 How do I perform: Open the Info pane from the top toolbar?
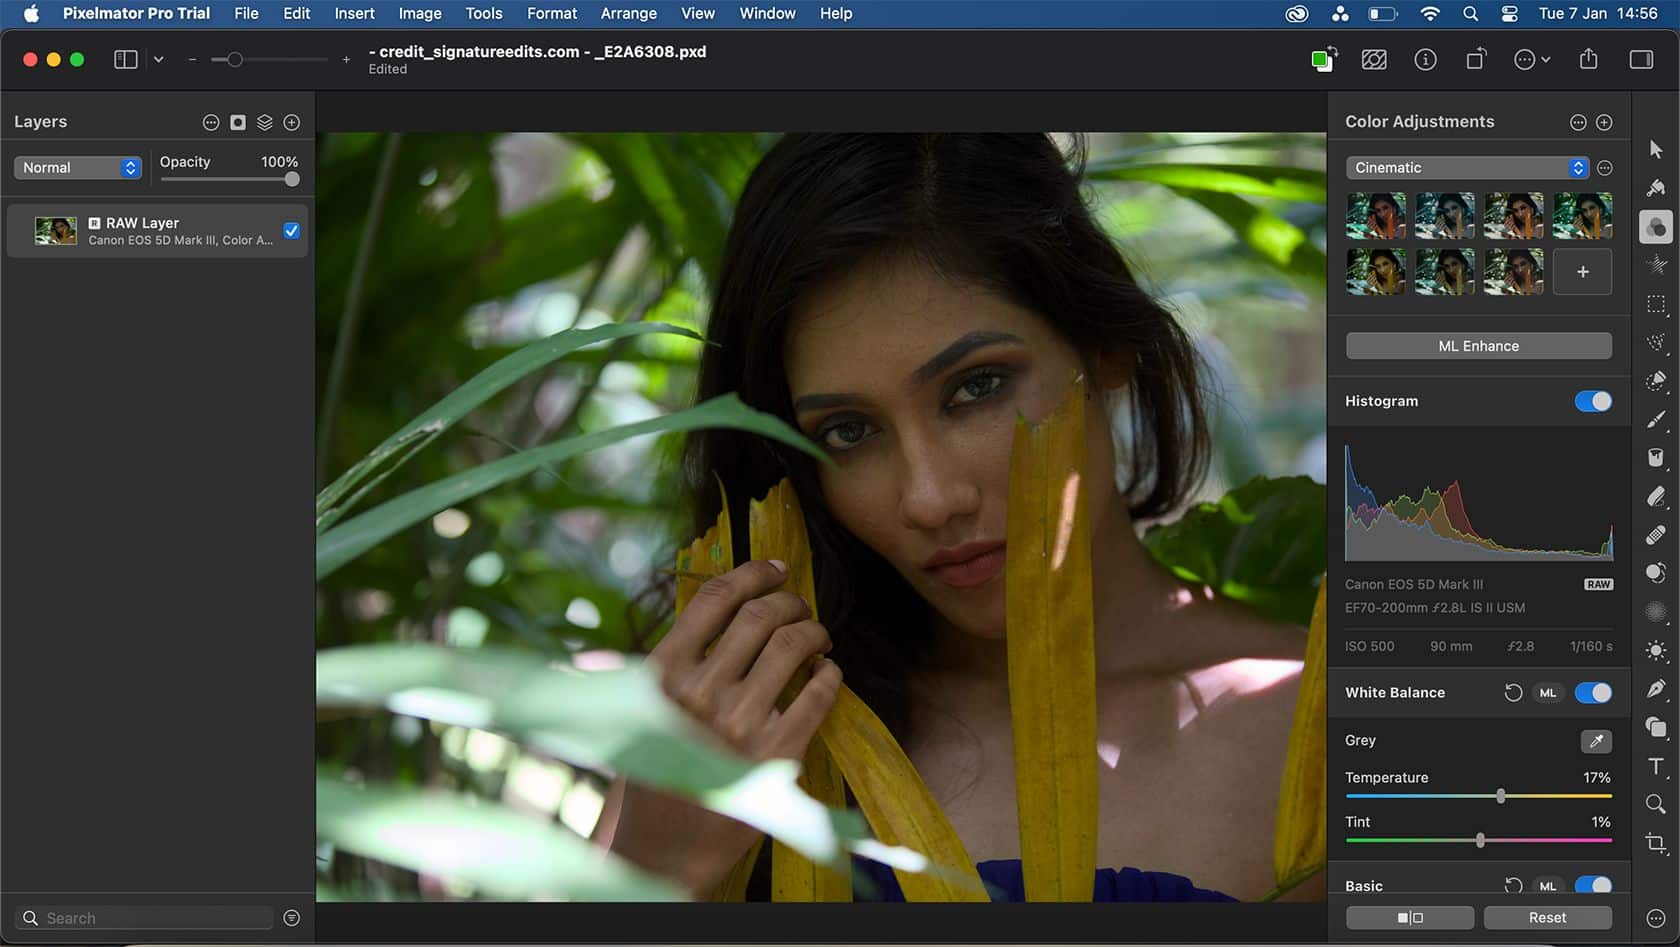[1426, 60]
